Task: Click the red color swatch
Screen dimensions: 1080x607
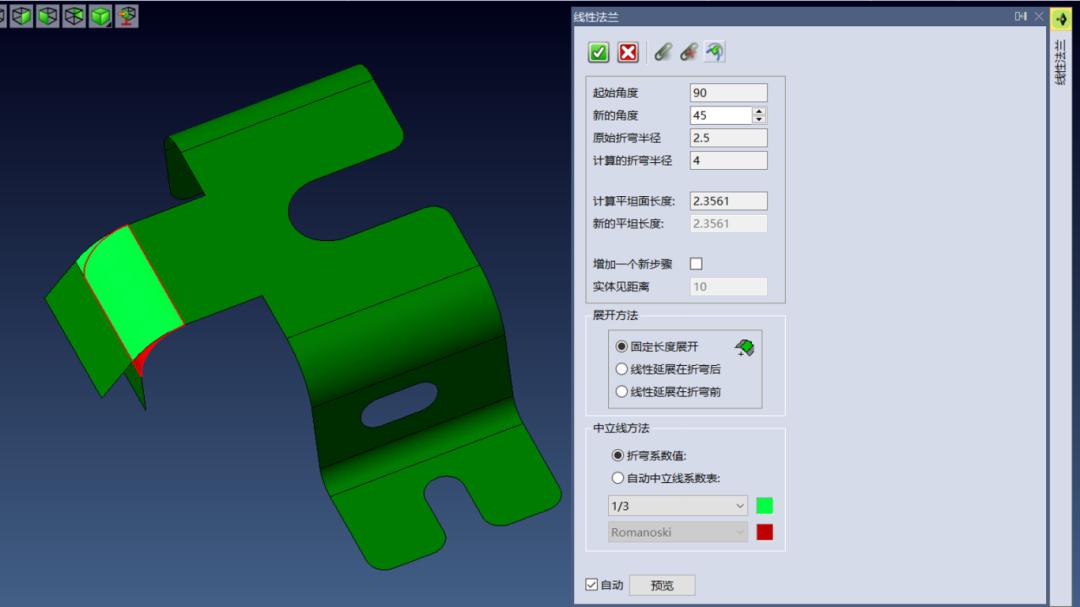Action: point(765,532)
